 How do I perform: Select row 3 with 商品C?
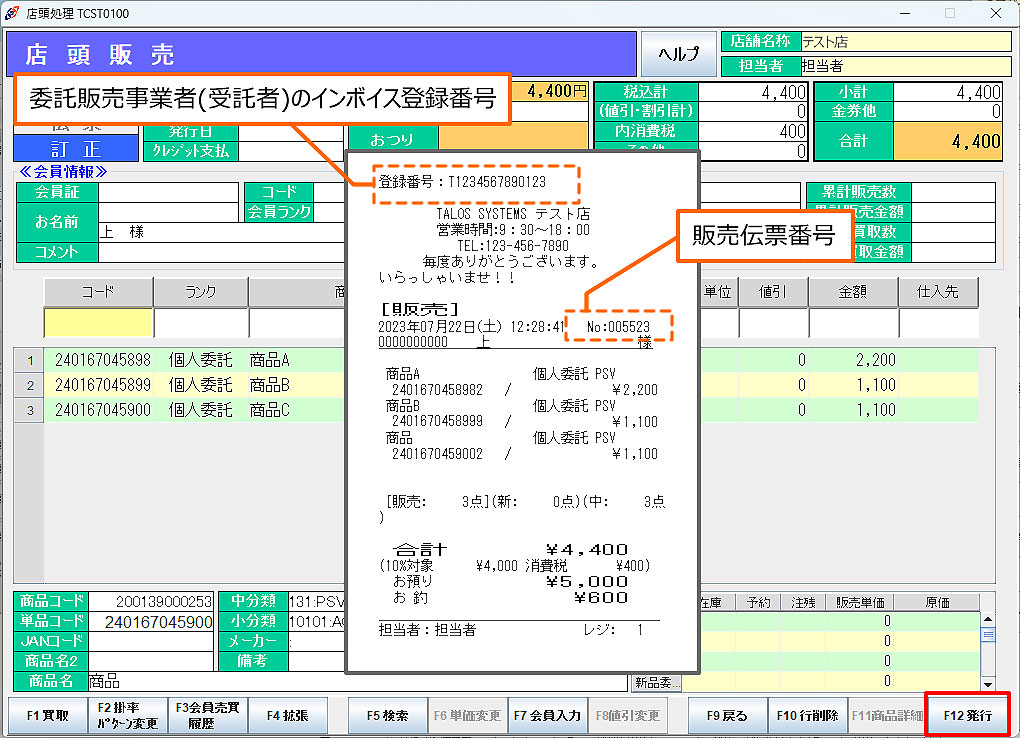(200, 410)
